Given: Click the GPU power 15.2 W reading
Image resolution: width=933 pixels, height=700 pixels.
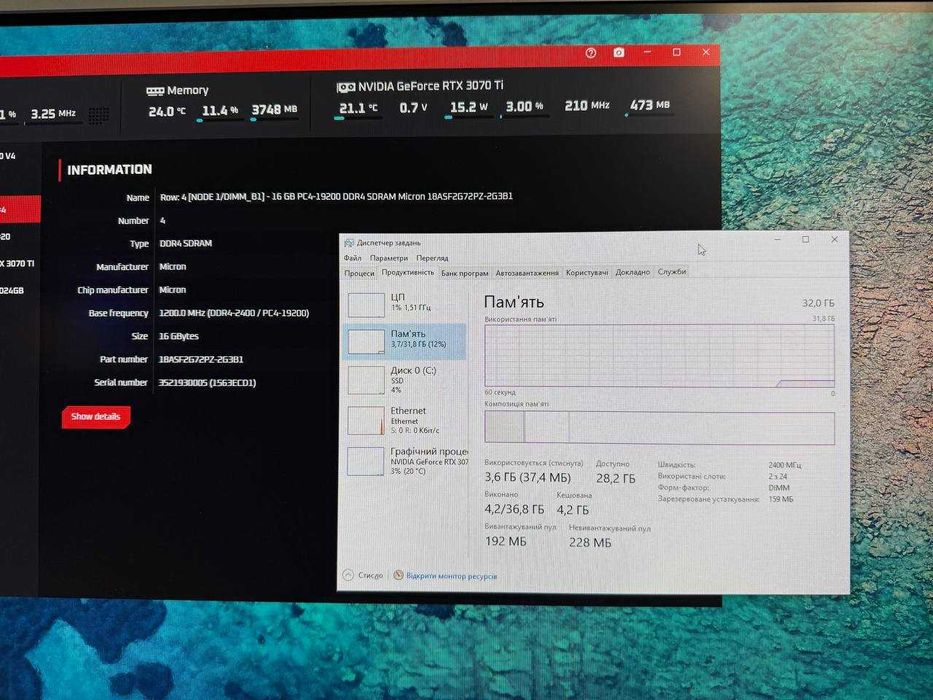Looking at the screenshot, I should point(468,107).
